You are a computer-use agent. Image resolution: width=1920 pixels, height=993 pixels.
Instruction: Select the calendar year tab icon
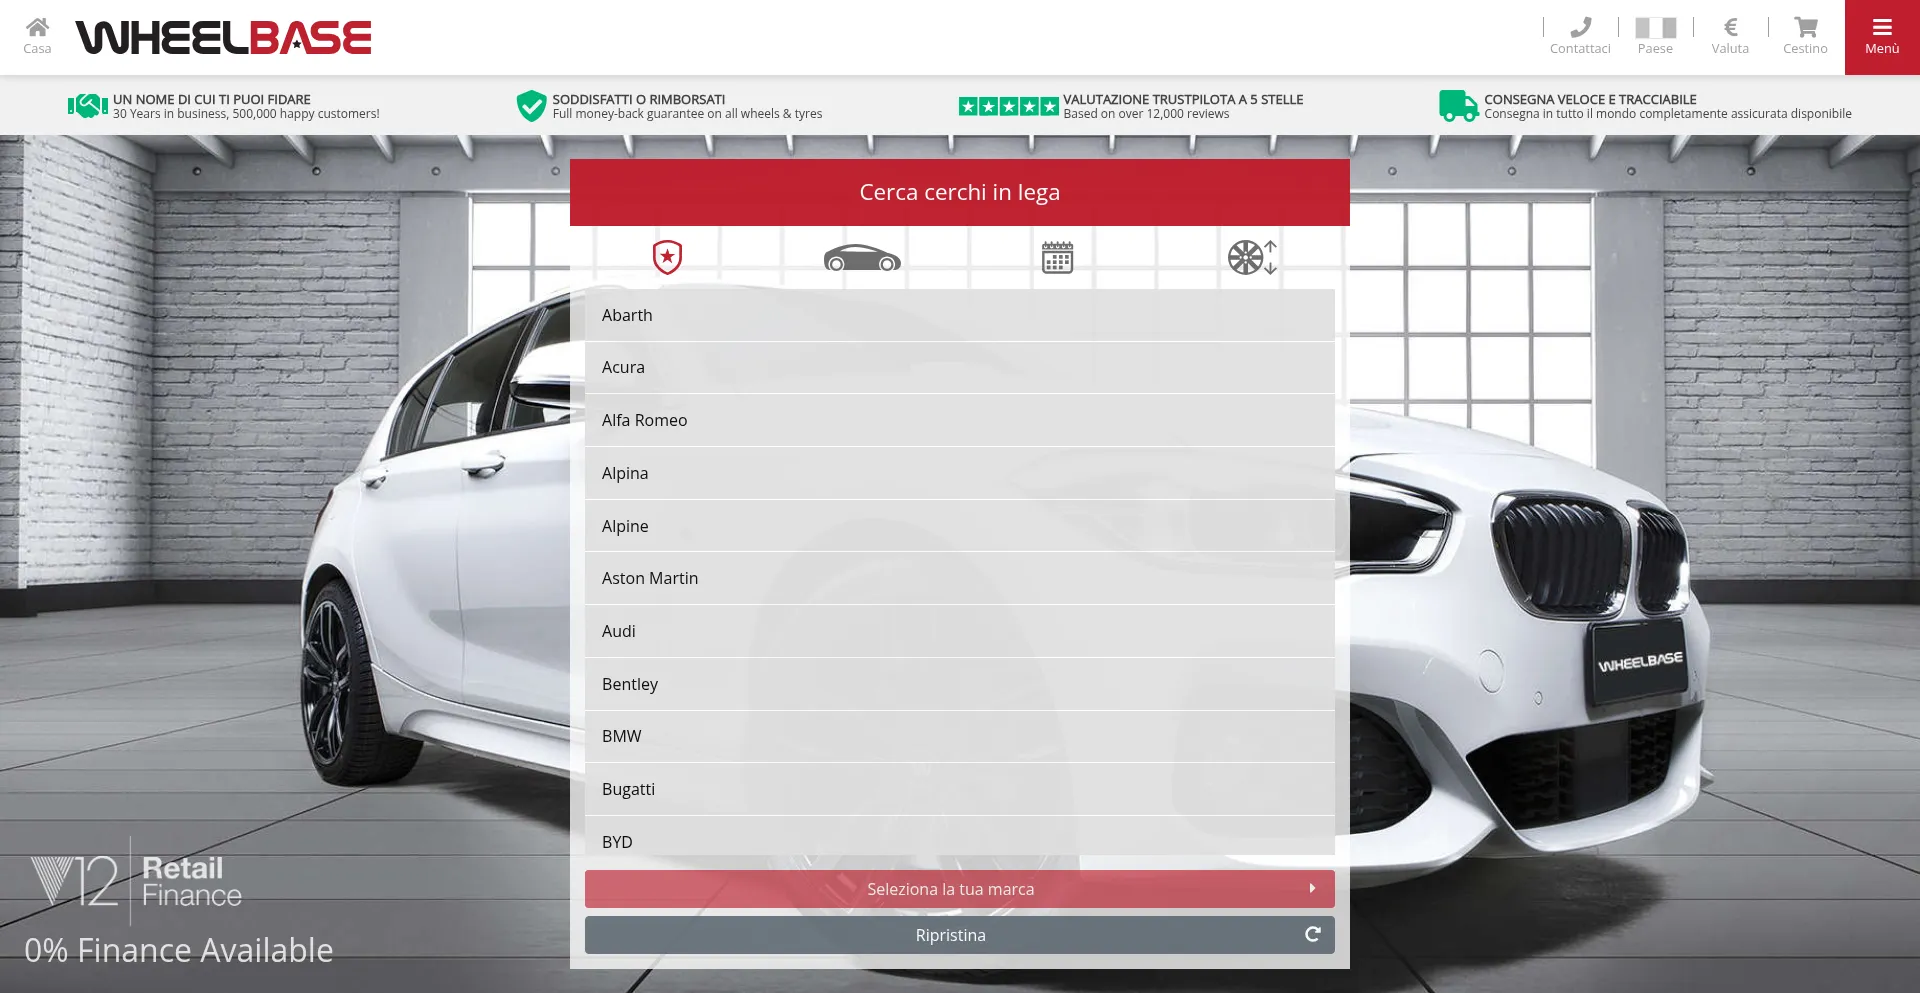coord(1057,257)
